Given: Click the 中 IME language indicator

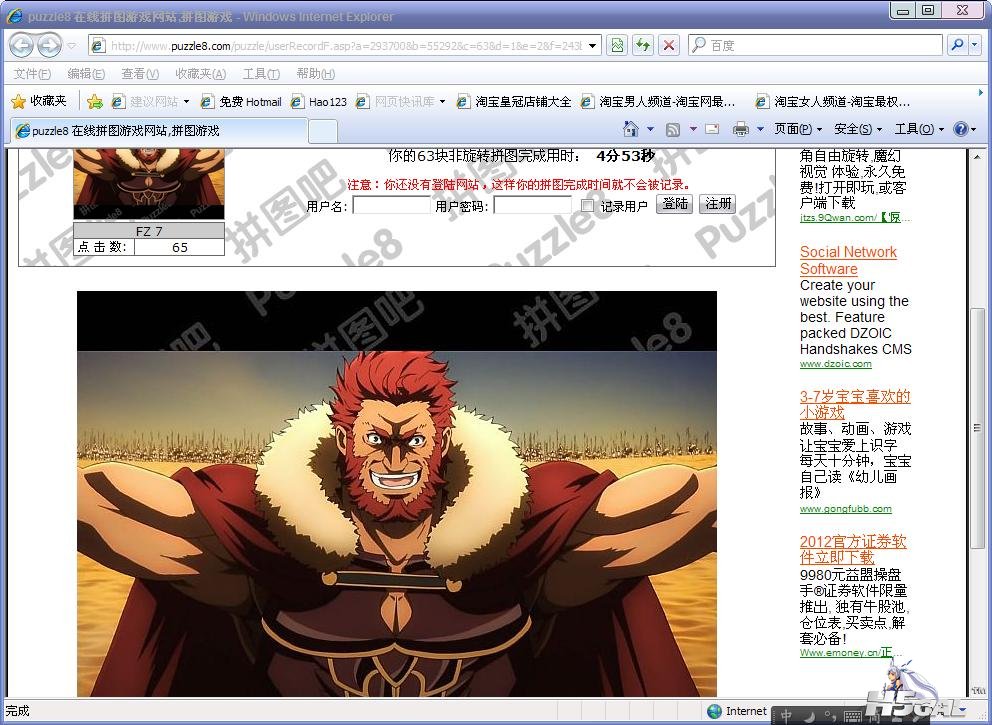Looking at the screenshot, I should [786, 716].
